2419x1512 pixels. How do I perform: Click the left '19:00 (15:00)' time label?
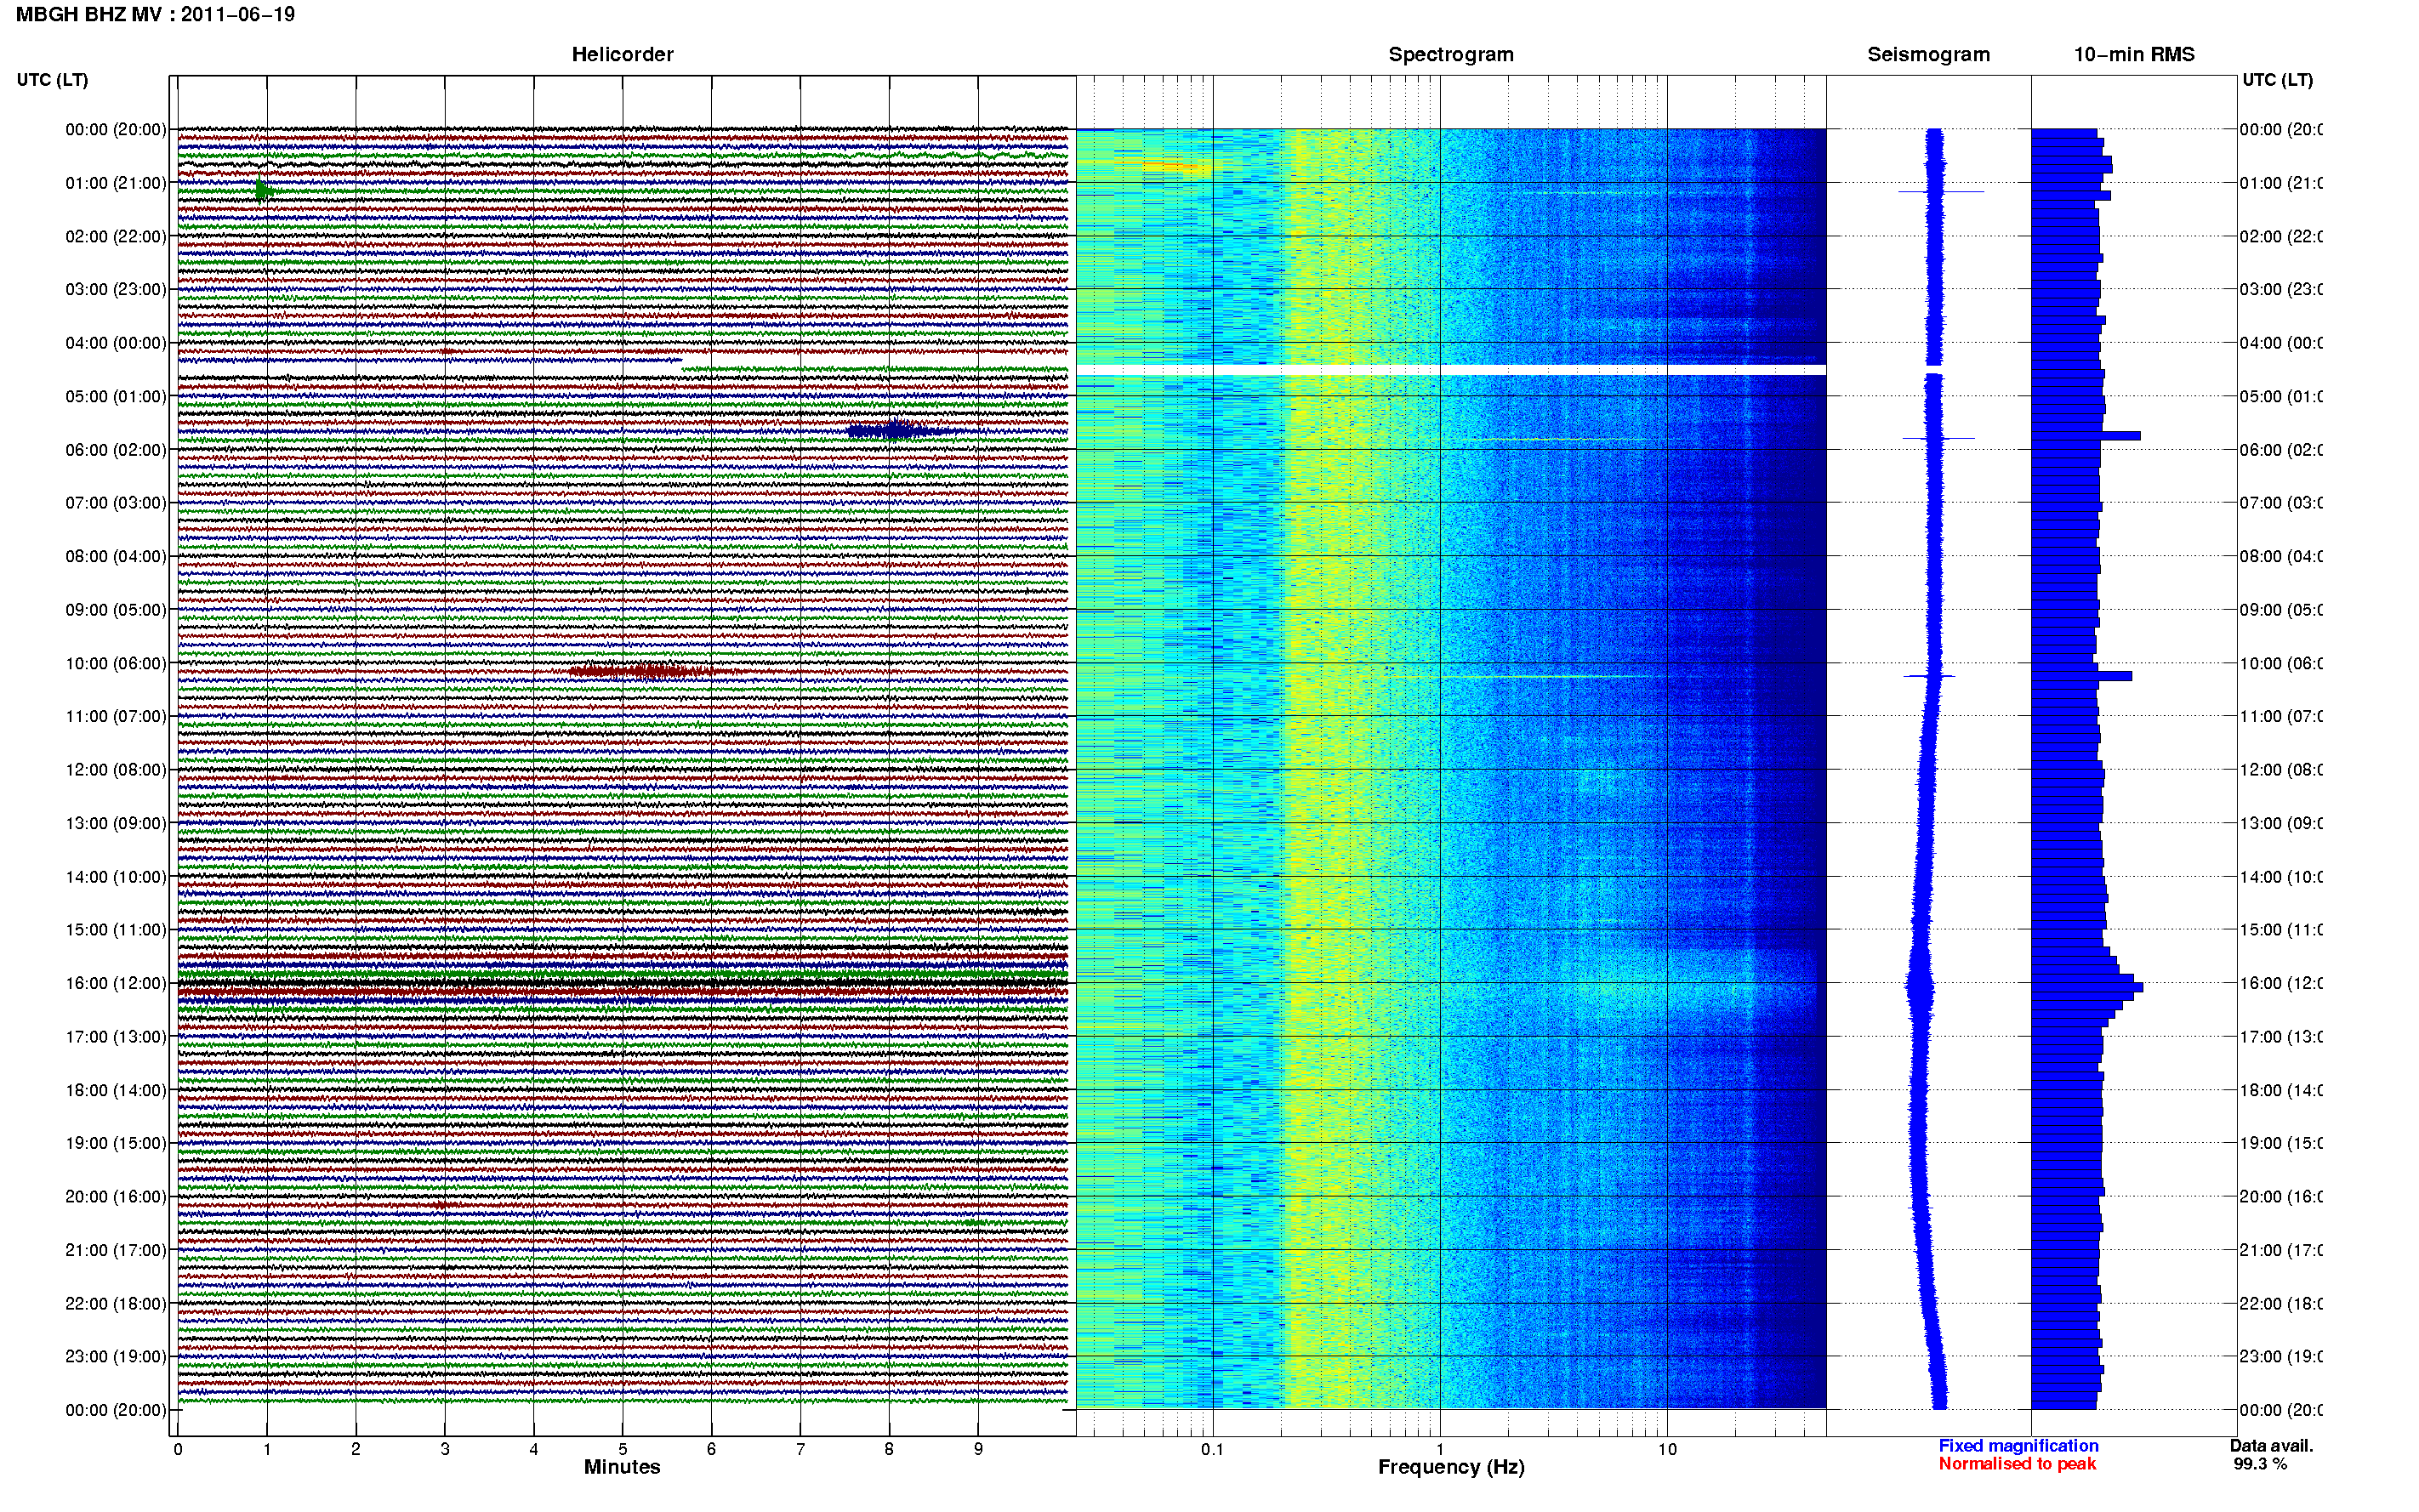(116, 1143)
